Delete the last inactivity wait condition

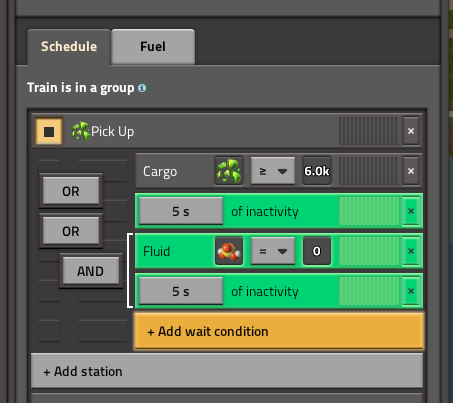(x=411, y=291)
